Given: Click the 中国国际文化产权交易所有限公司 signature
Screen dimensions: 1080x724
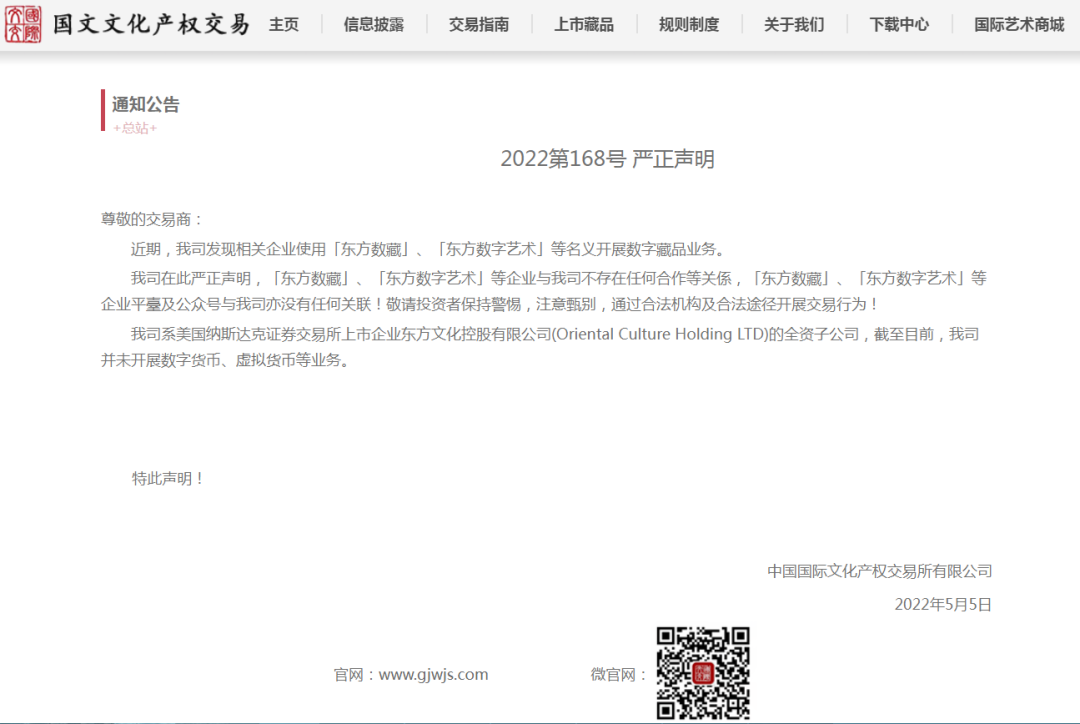Looking at the screenshot, I should pyautogui.click(x=880, y=571).
